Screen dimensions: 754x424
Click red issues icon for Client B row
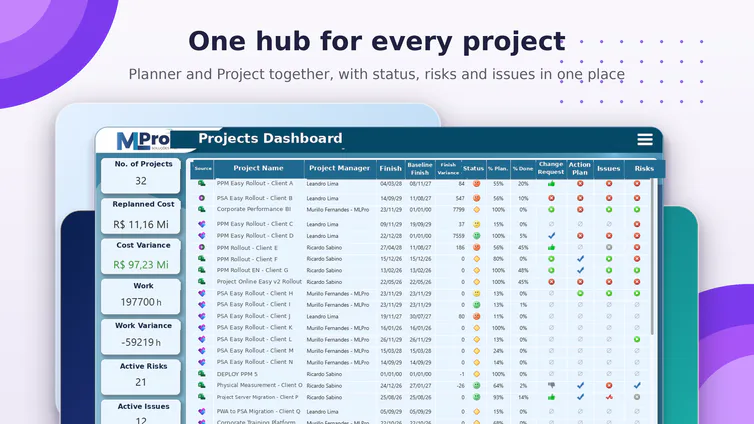click(609, 198)
